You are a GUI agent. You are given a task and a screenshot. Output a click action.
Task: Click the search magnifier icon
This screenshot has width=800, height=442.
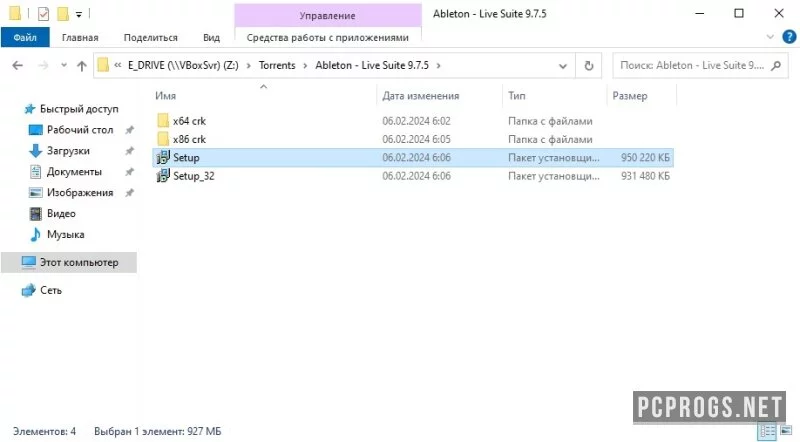tap(776, 65)
